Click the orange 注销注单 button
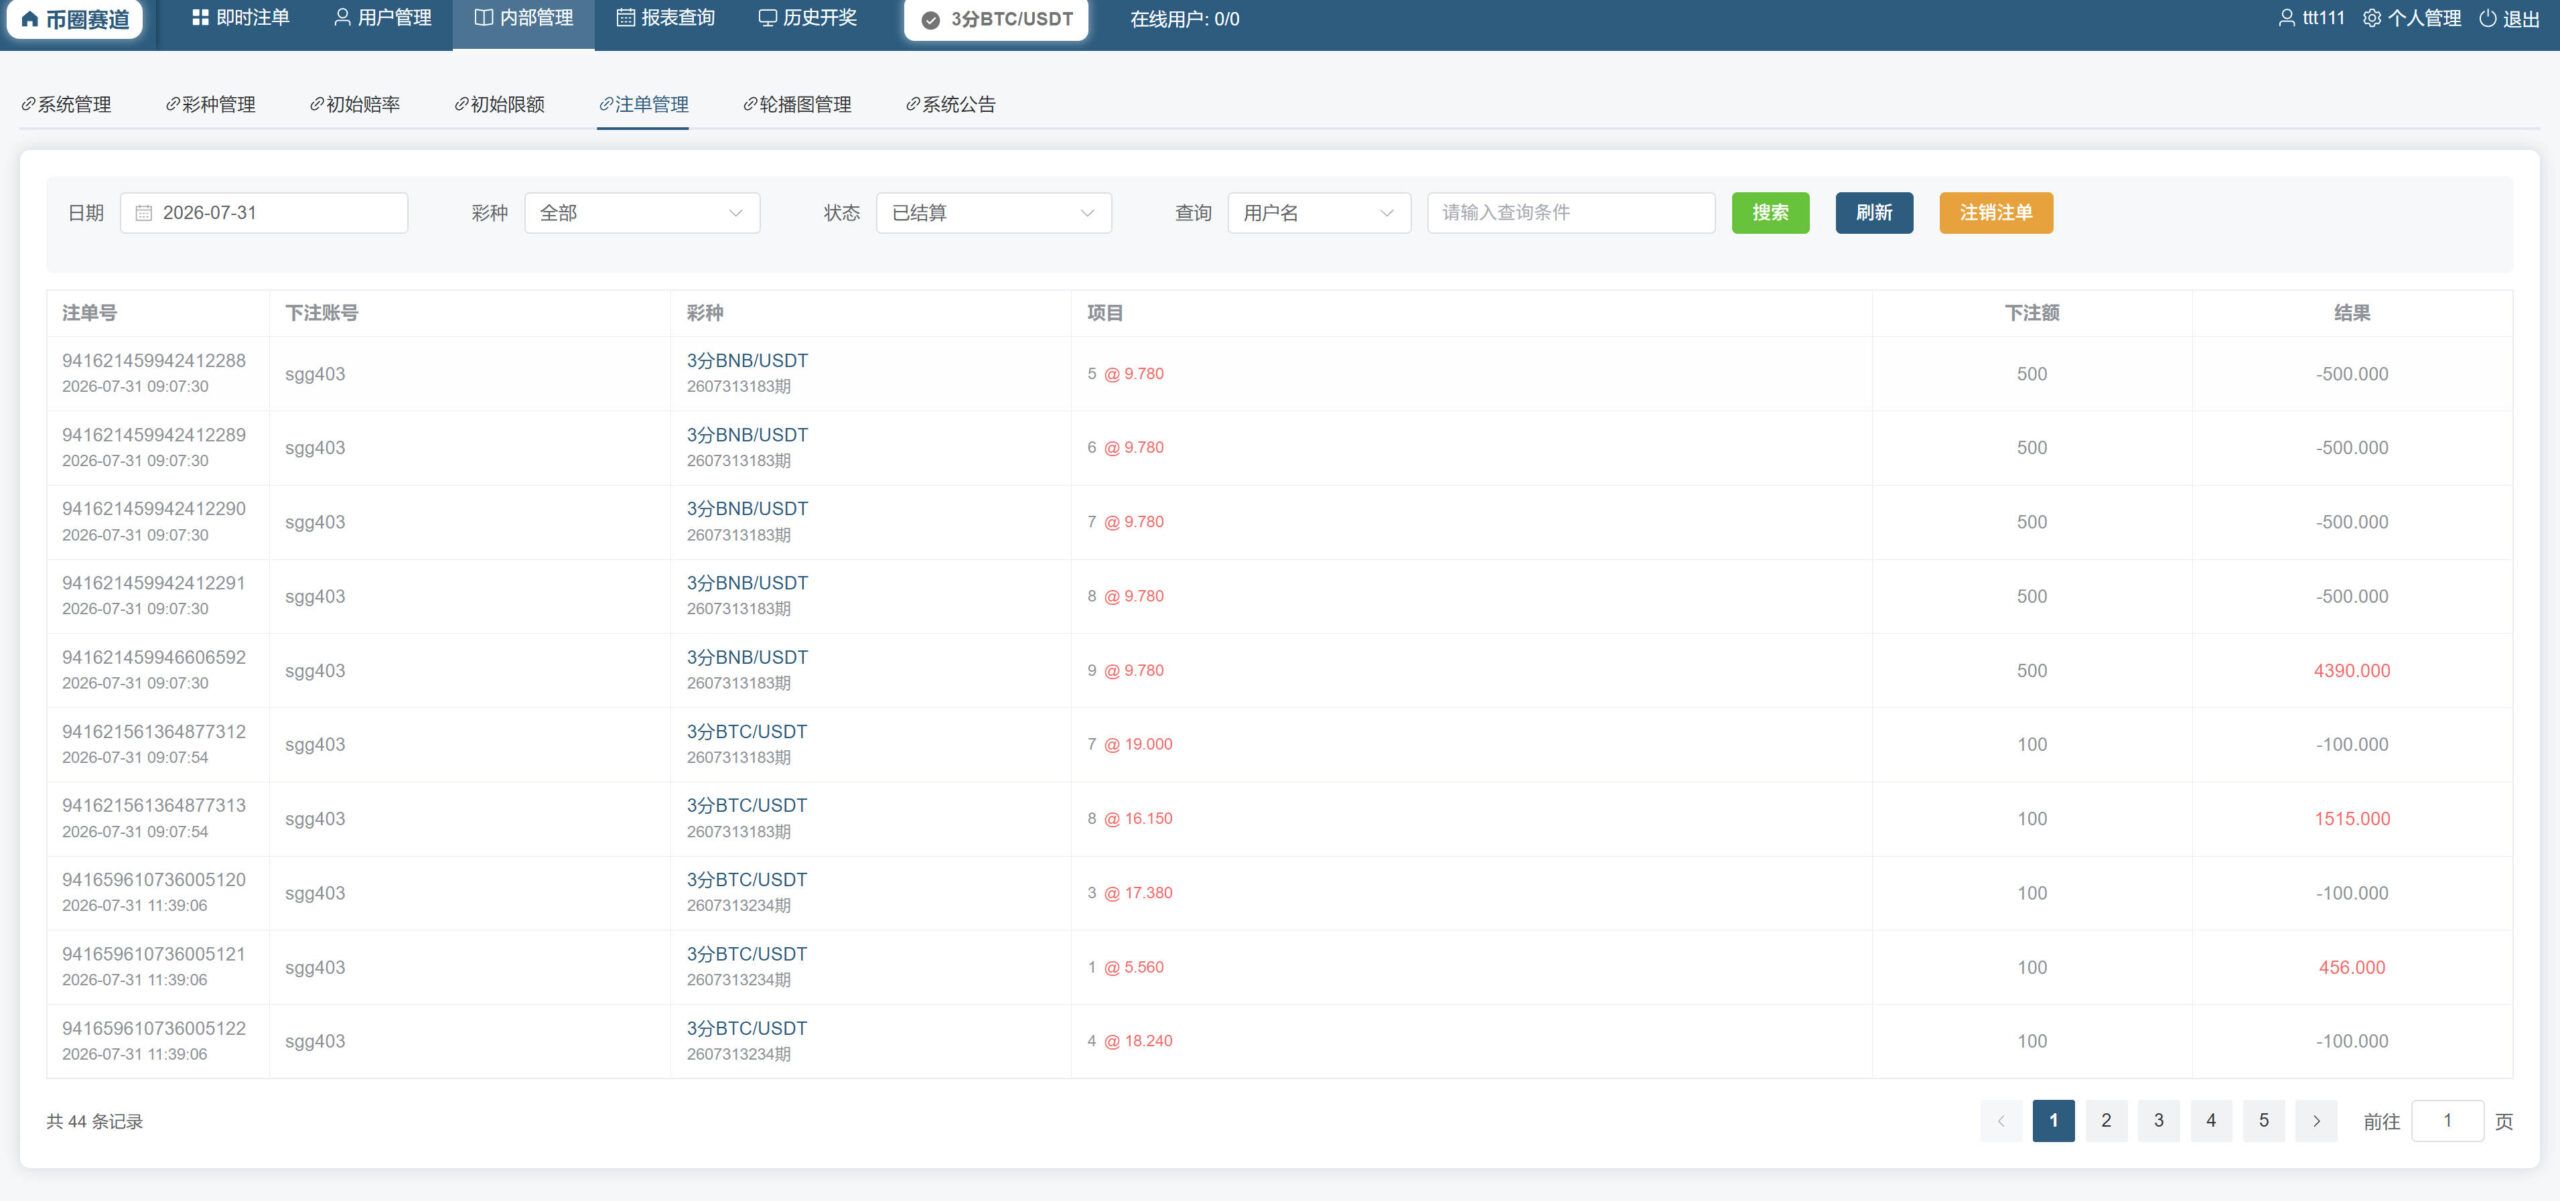The width and height of the screenshot is (2560, 1201). [x=1996, y=213]
